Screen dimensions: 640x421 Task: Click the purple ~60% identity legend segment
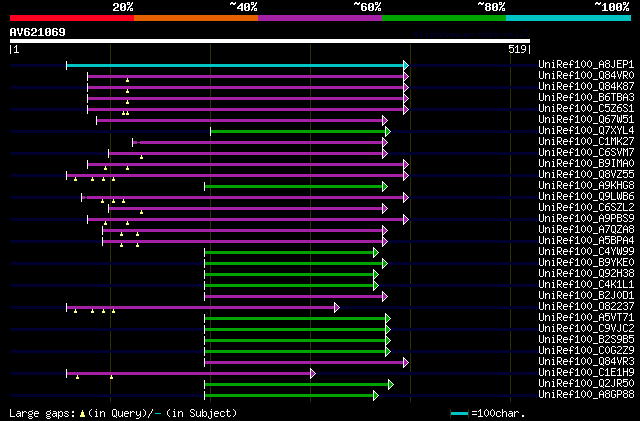pos(320,18)
